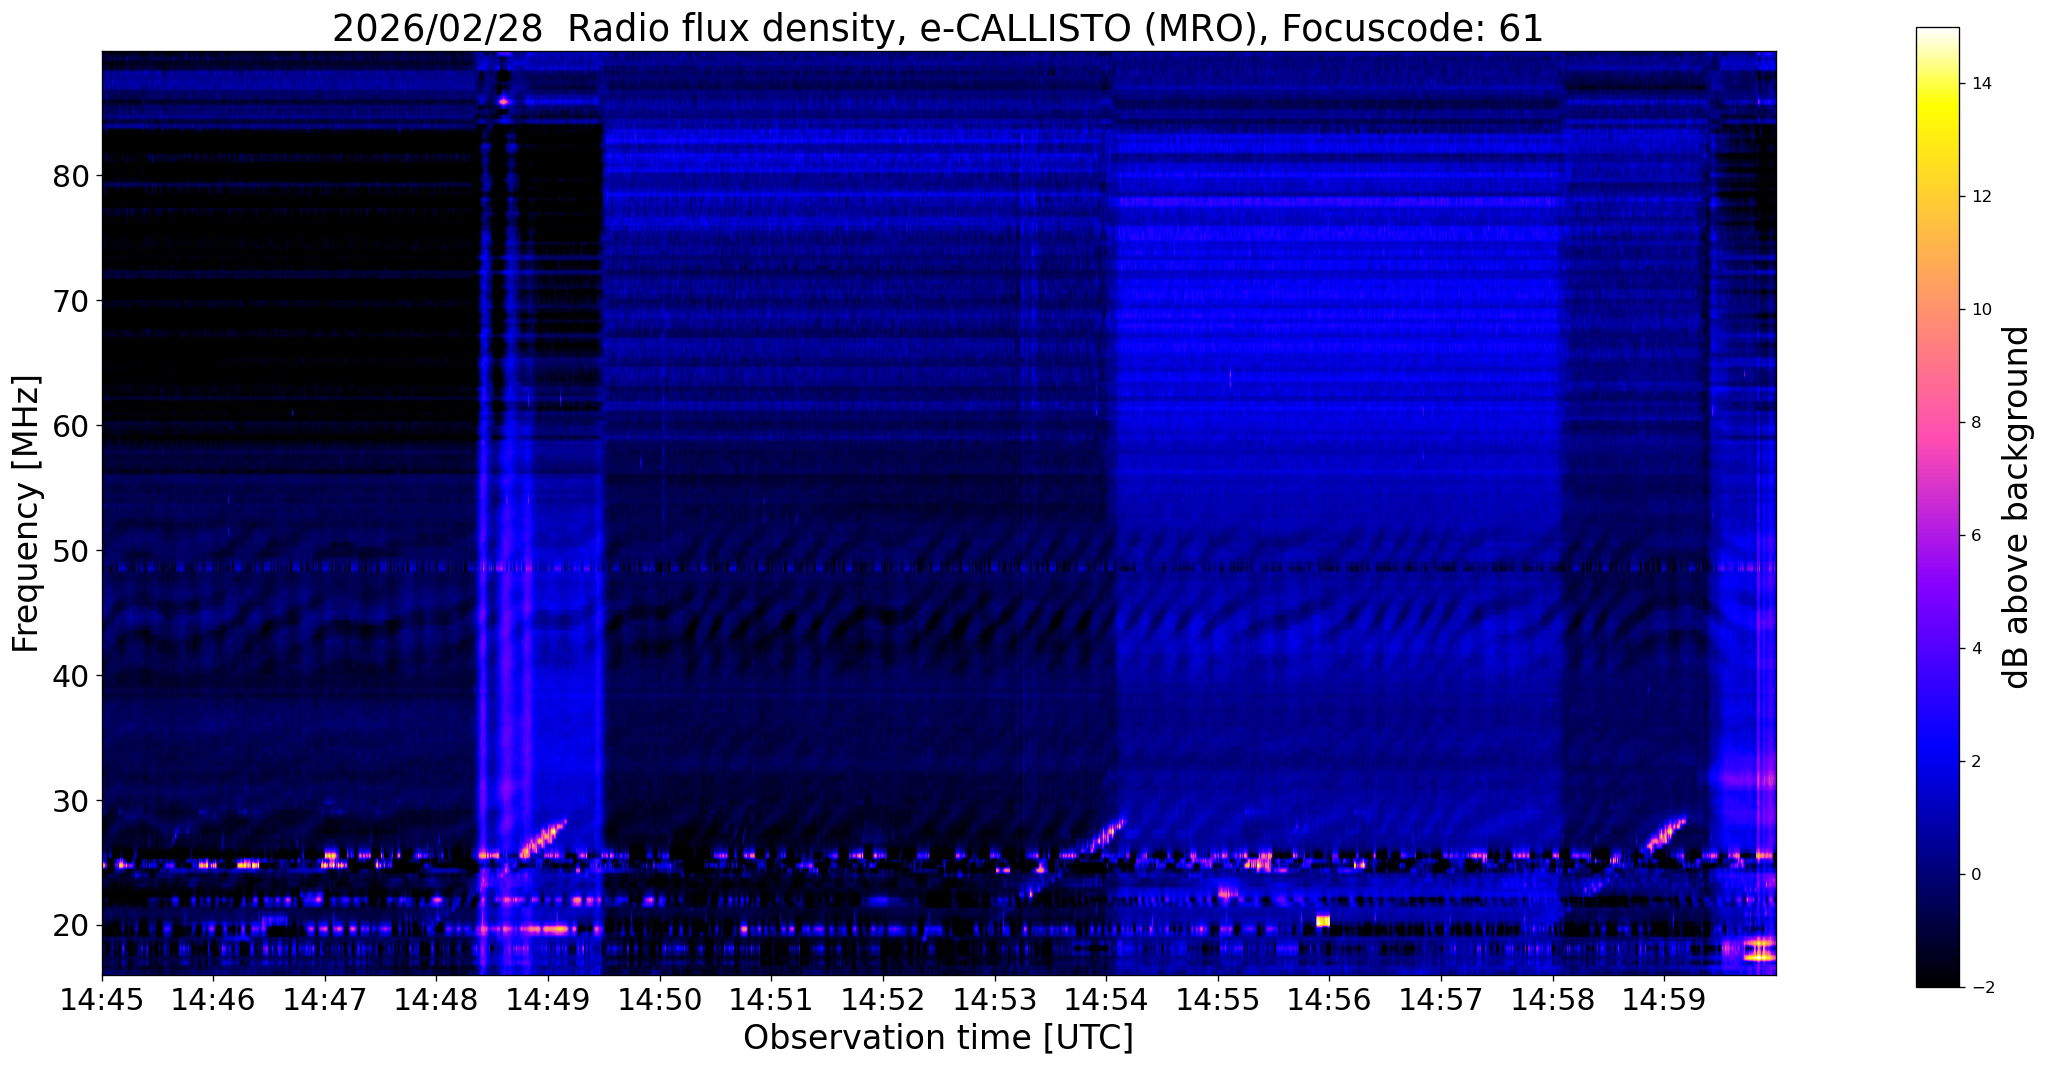The height and width of the screenshot is (1067, 2047).
Task: Click the 14:55 time tick label
Action: point(1218,1000)
